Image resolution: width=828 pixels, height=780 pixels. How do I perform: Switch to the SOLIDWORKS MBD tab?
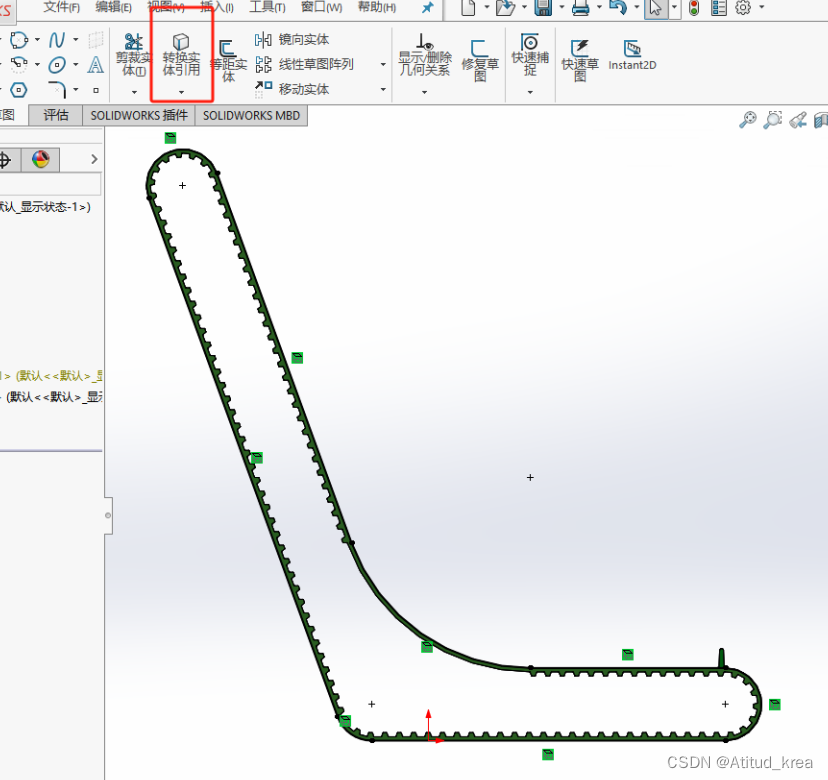(251, 115)
